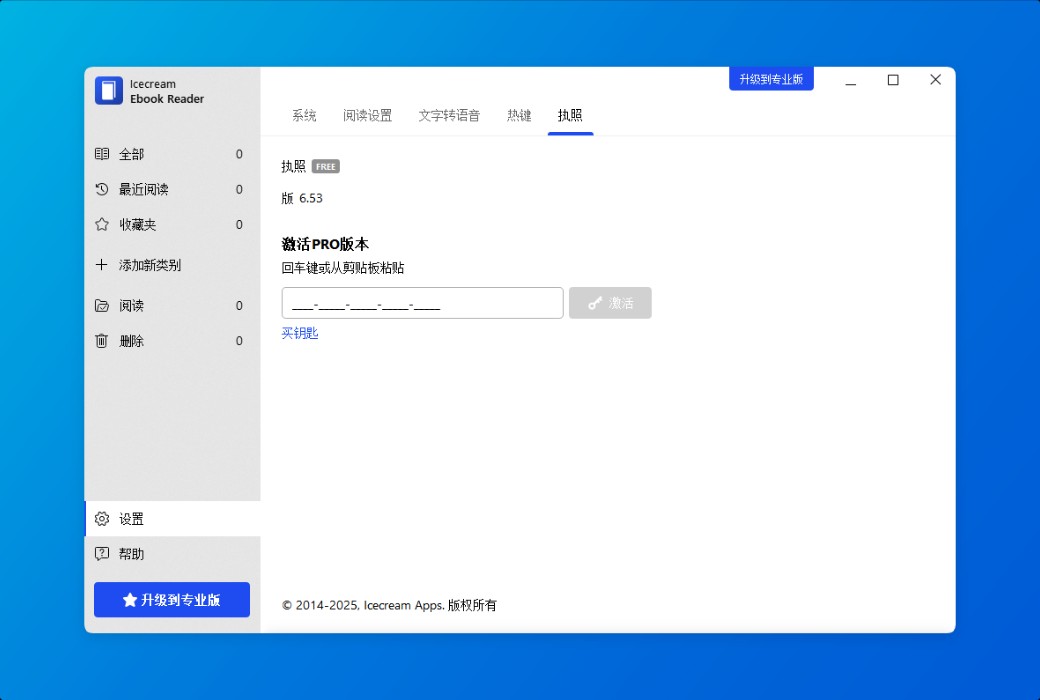
Task: Open the 全部 books library section
Action: tap(132, 154)
